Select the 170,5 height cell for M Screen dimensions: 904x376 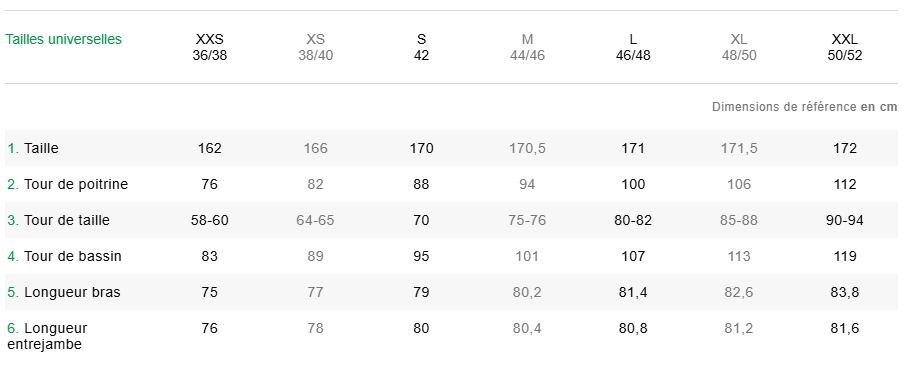[527, 148]
